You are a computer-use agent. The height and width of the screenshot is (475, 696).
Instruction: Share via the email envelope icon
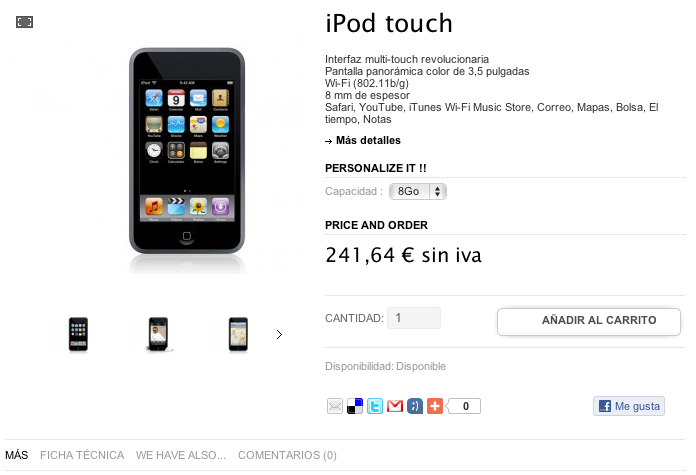click(x=335, y=406)
